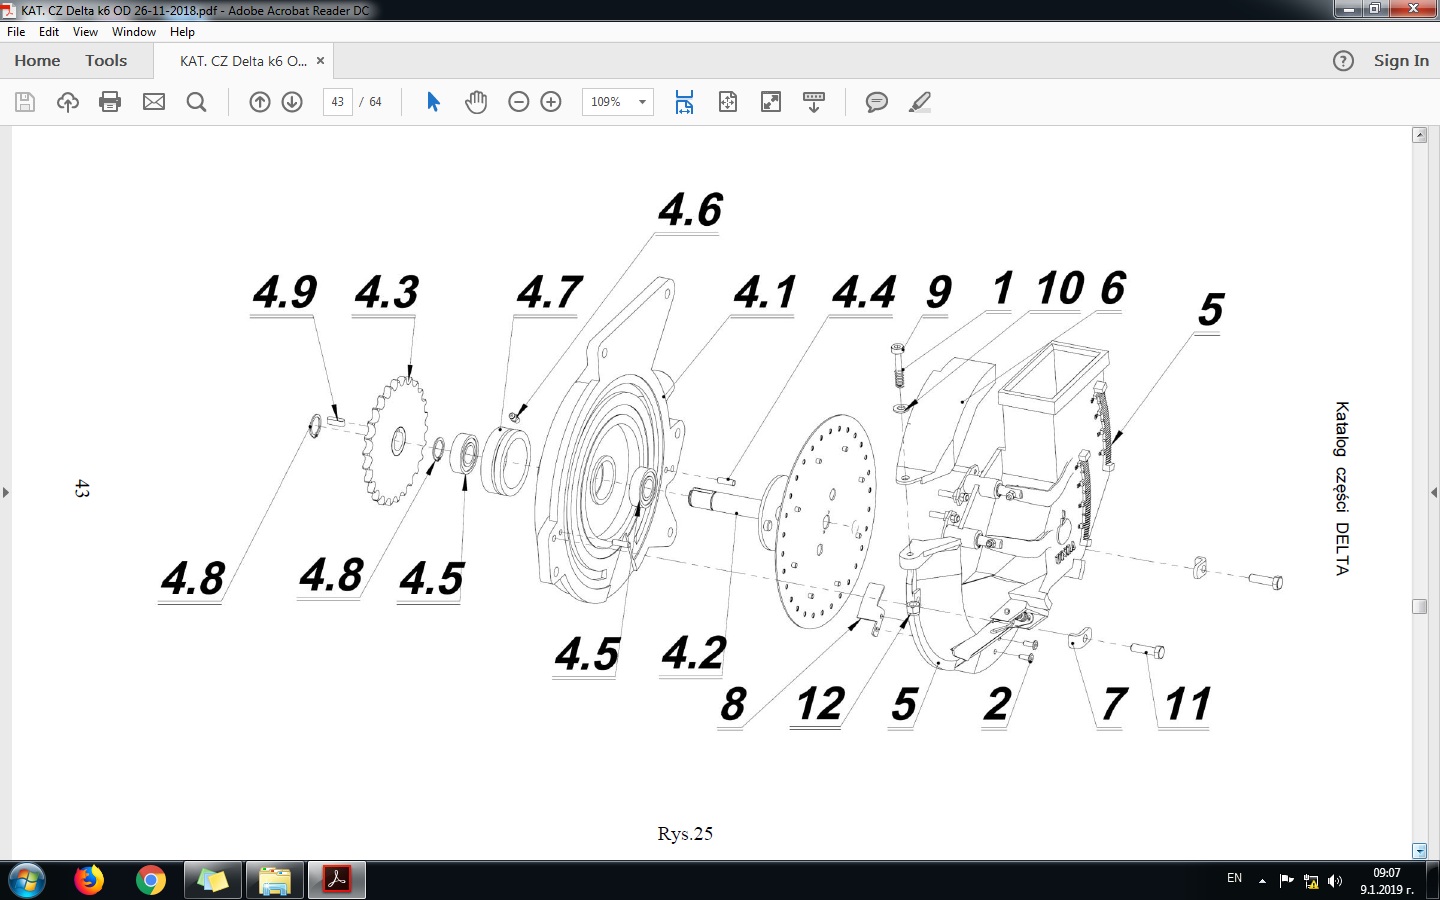The height and width of the screenshot is (900, 1440).
Task: Switch to the Tools tab
Action: pos(106,61)
